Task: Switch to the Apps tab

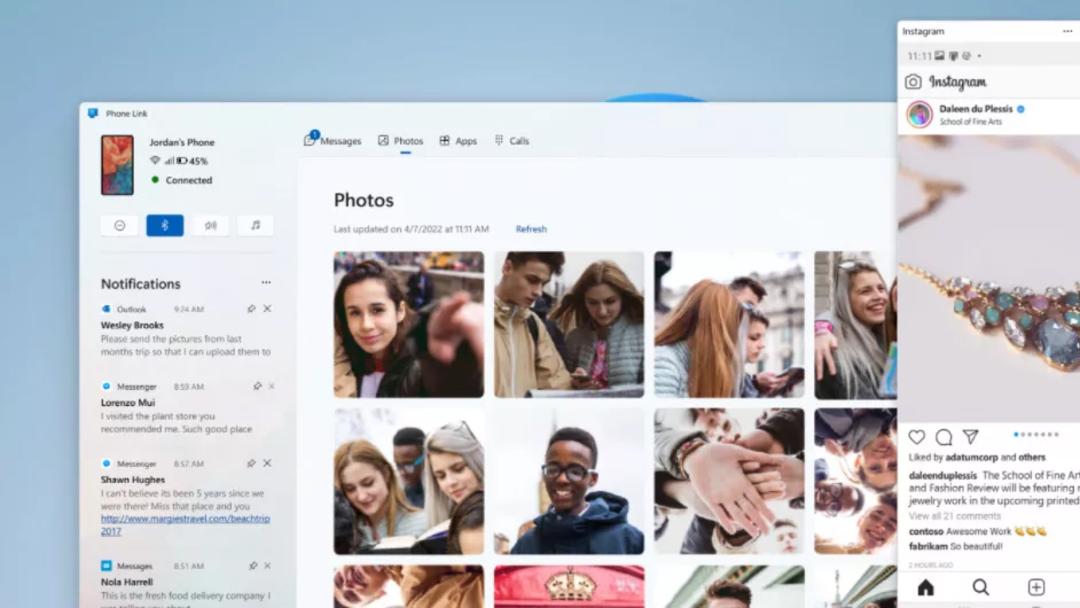Action: coord(458,140)
